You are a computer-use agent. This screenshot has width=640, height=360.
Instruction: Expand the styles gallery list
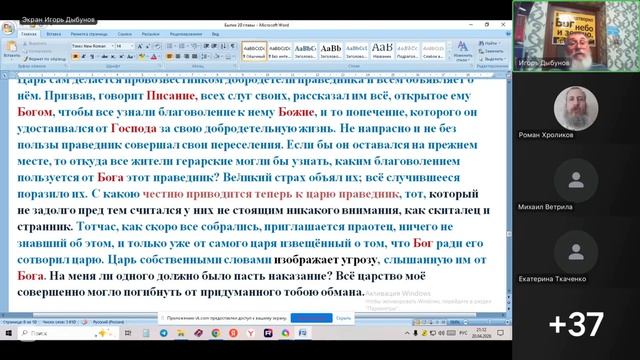(x=449, y=58)
